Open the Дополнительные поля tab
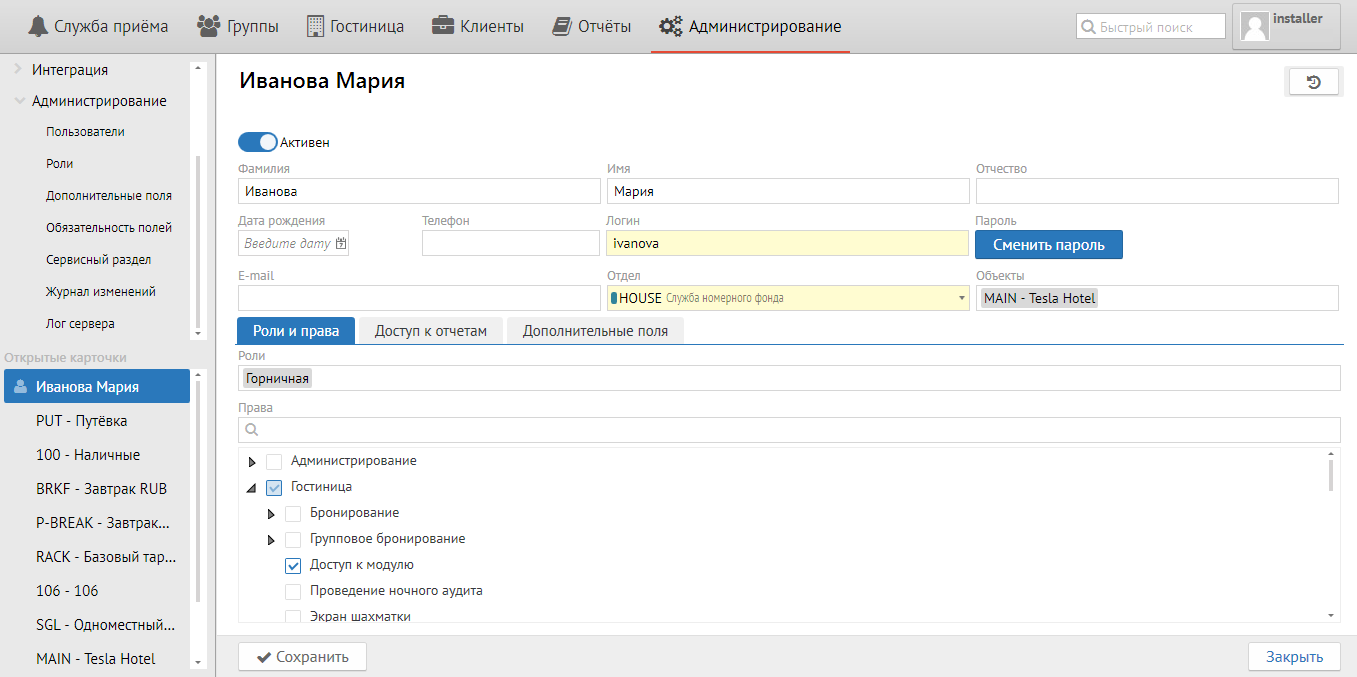This screenshot has width=1357, height=677. [594, 331]
